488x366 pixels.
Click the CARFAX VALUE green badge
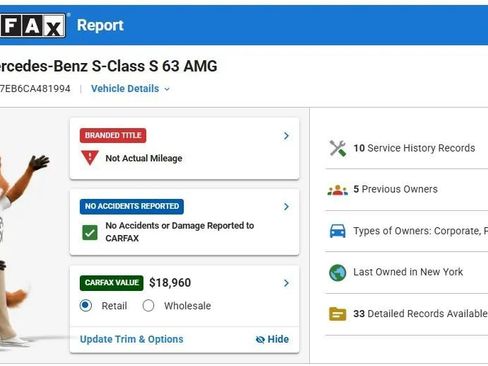point(112,283)
